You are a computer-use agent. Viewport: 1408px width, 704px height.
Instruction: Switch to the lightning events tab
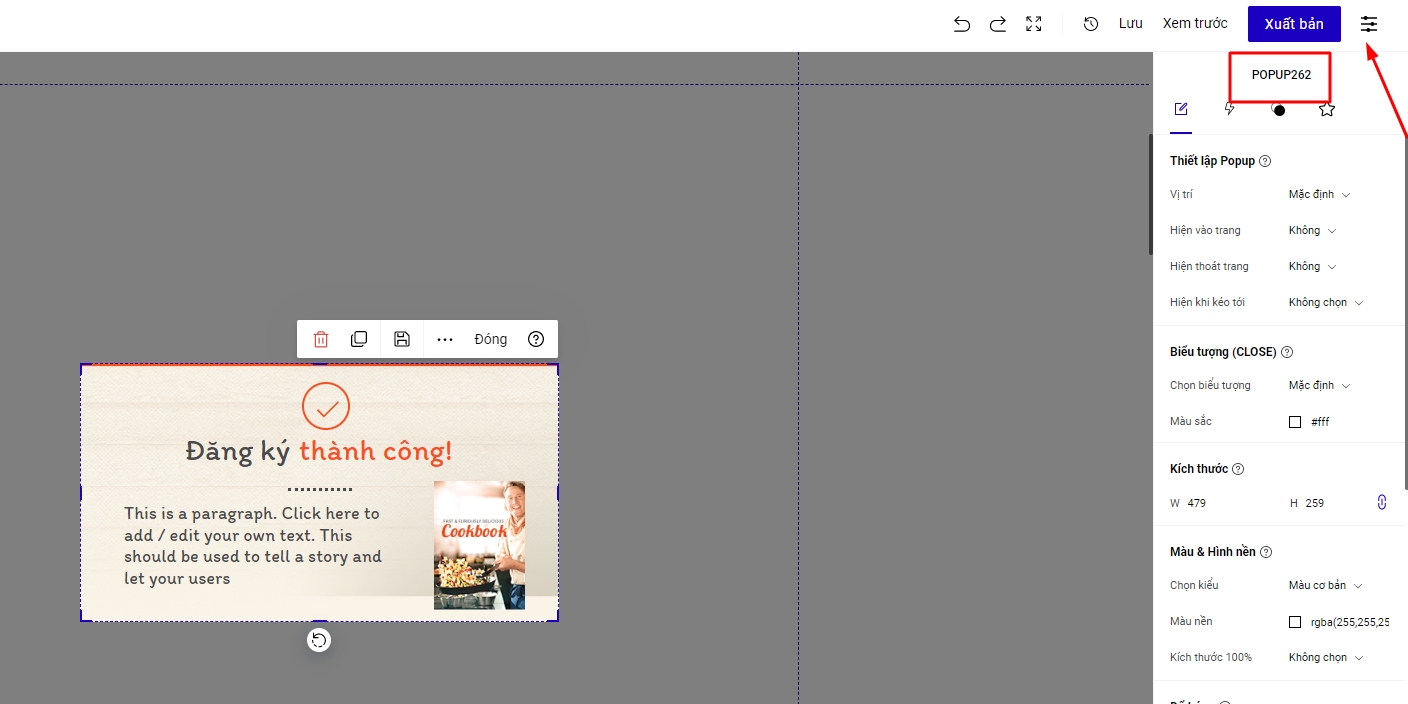point(1230,109)
